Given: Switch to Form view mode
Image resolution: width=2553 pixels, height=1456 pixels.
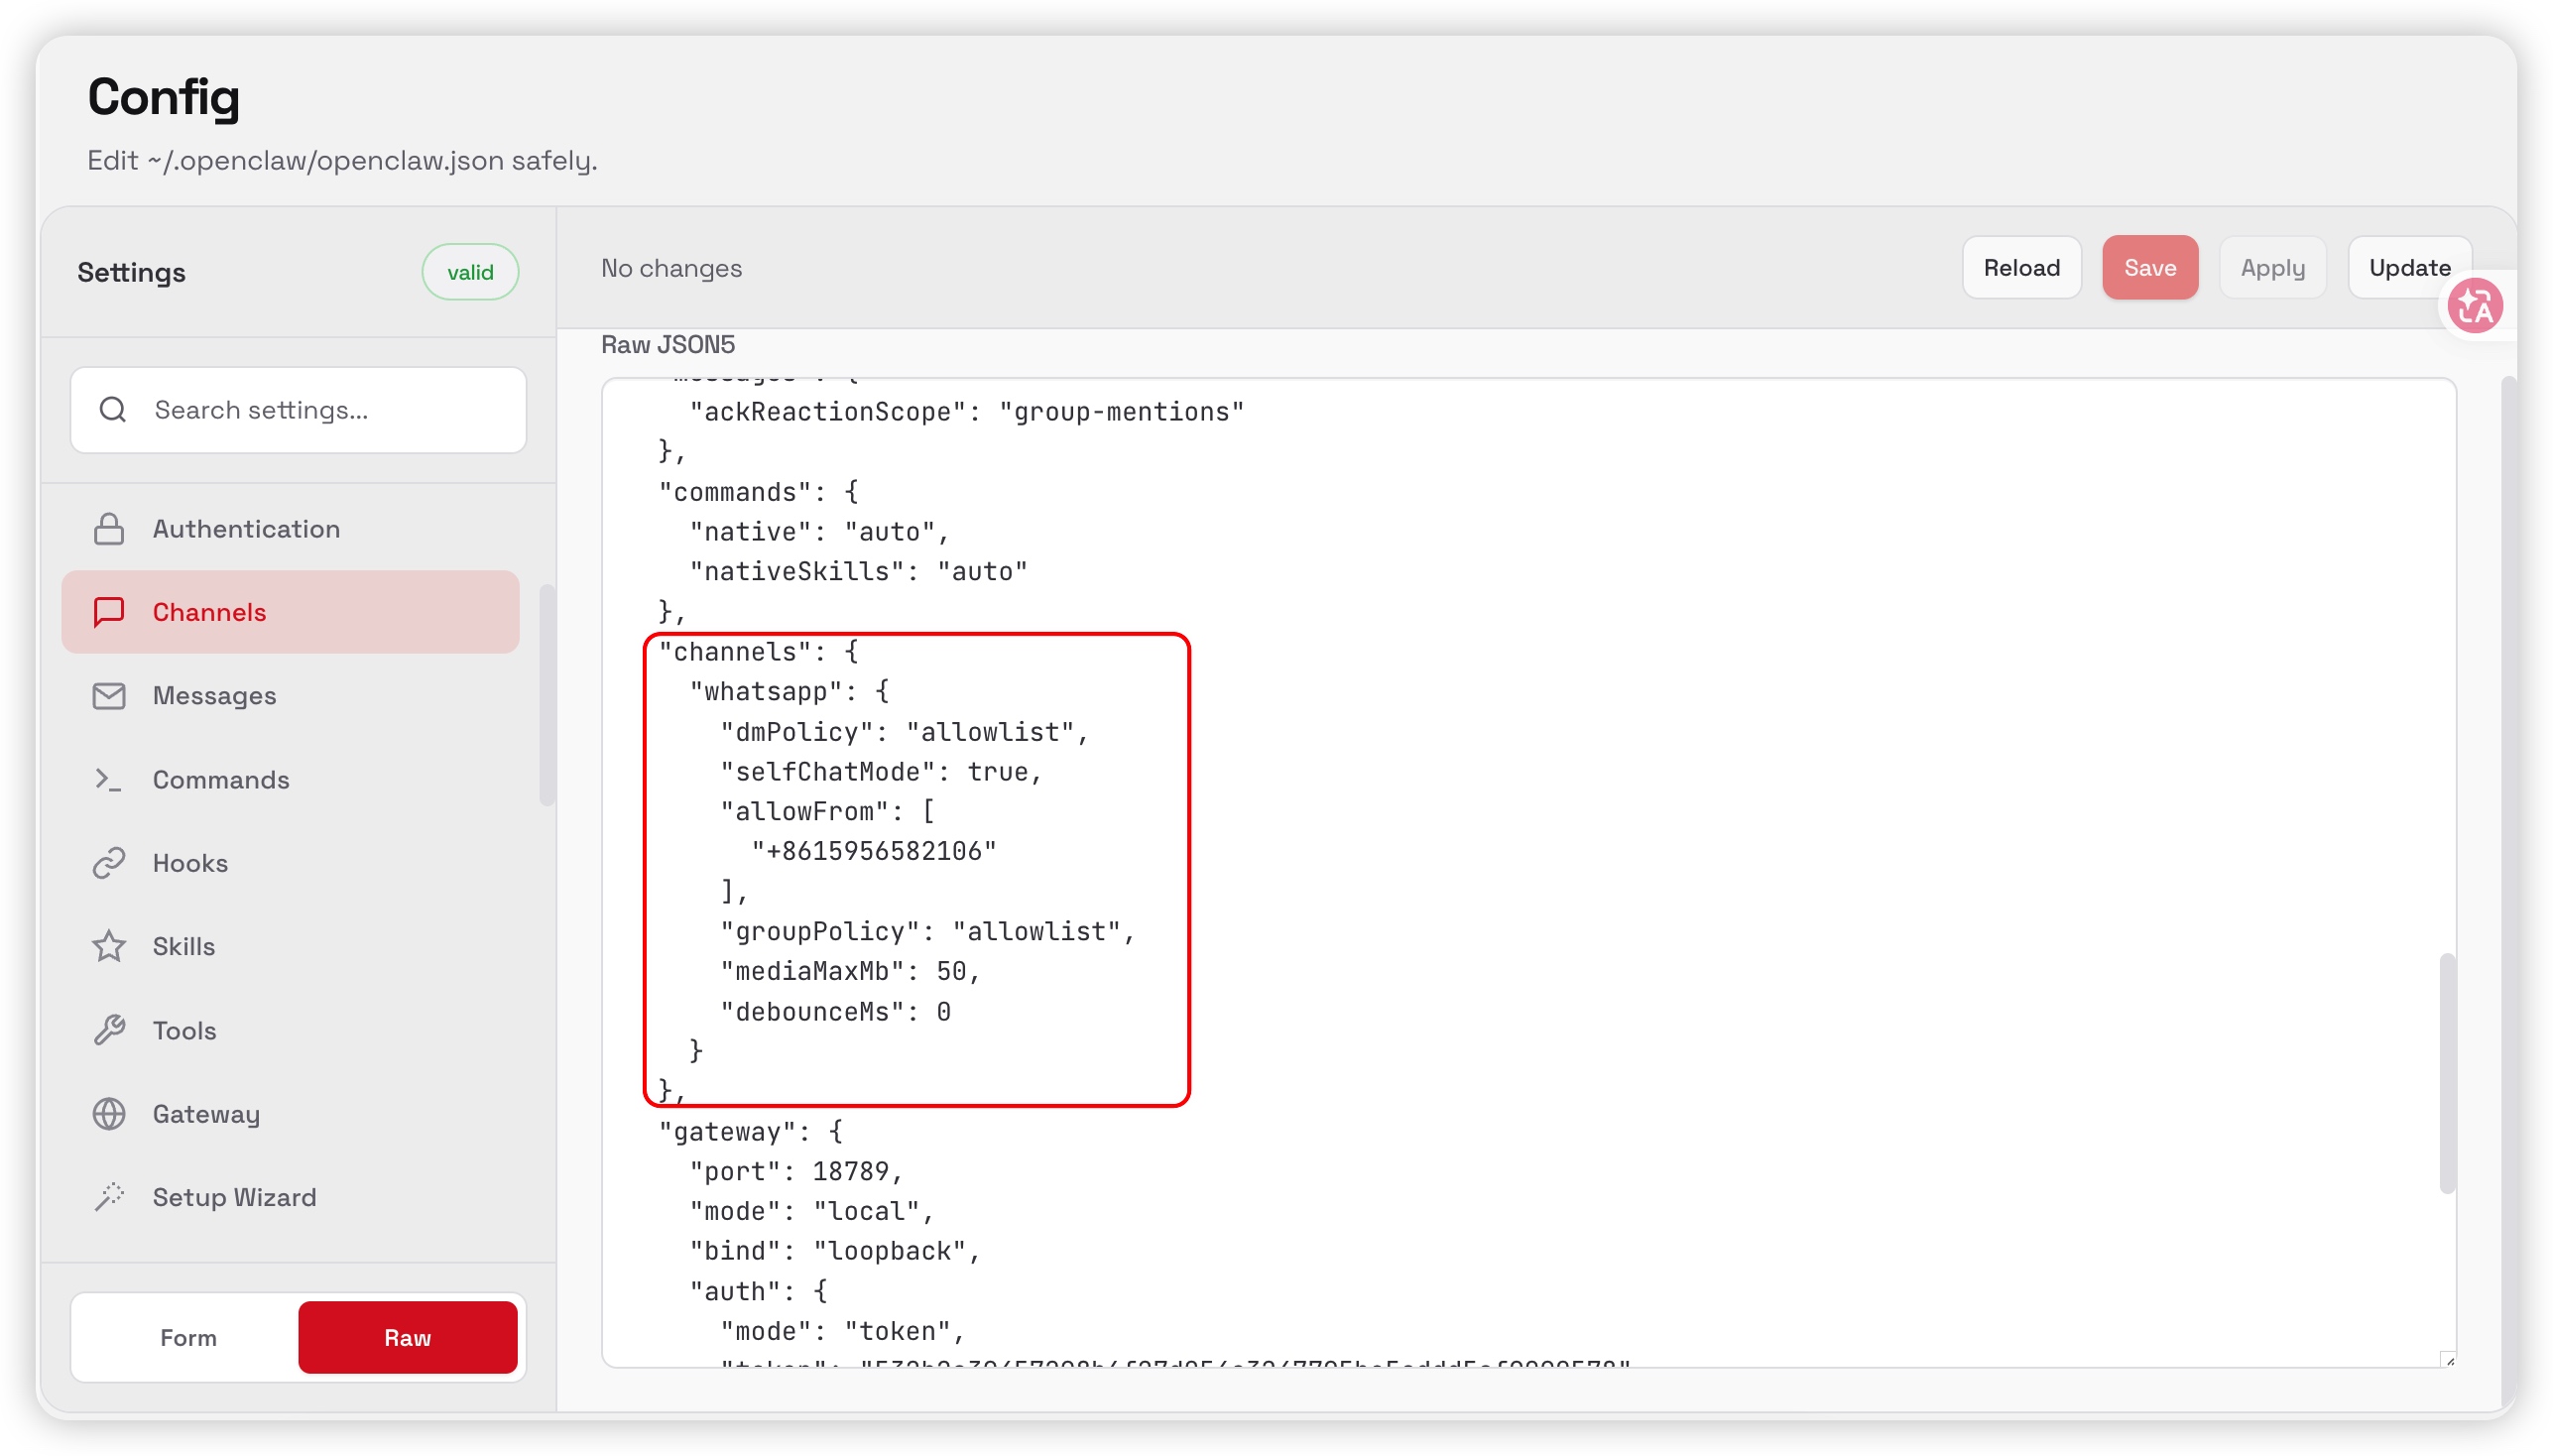Looking at the screenshot, I should tap(188, 1337).
